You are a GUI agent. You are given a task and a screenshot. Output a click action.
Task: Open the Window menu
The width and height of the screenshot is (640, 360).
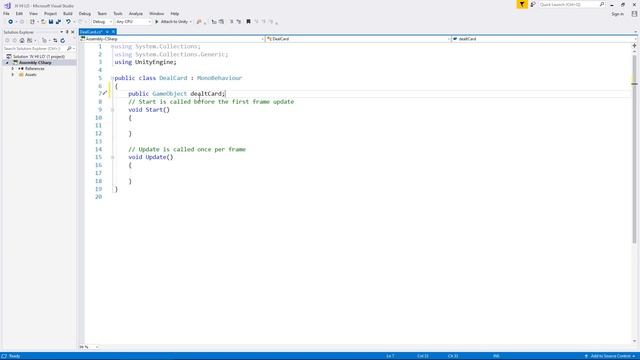(156, 14)
